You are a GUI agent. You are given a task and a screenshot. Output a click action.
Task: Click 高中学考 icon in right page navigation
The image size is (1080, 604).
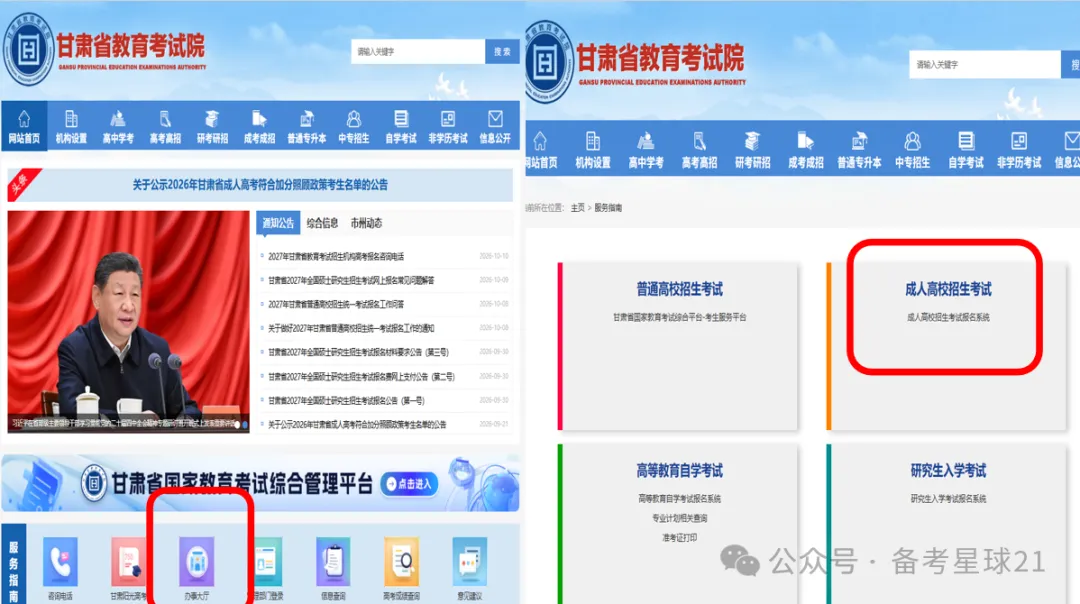(x=645, y=141)
